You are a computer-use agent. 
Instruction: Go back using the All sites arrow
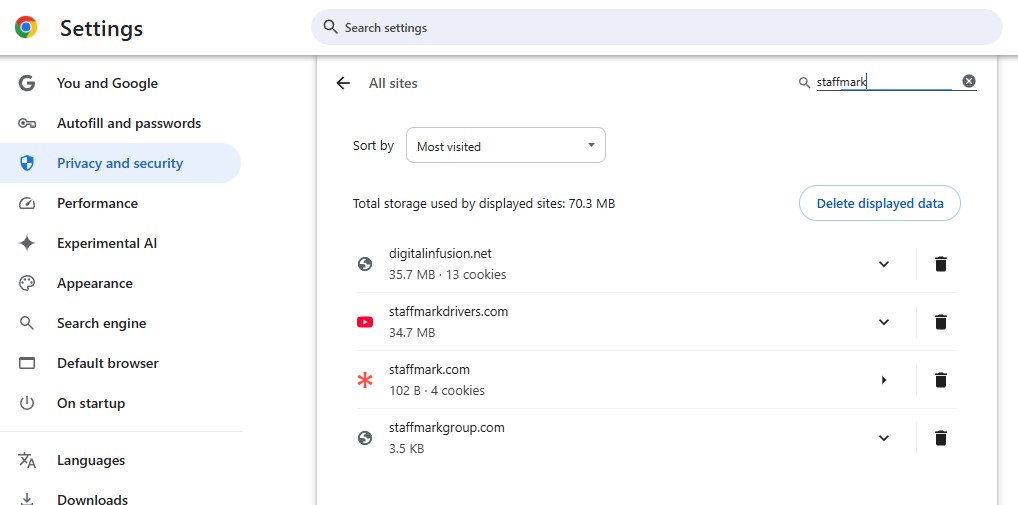coord(343,83)
